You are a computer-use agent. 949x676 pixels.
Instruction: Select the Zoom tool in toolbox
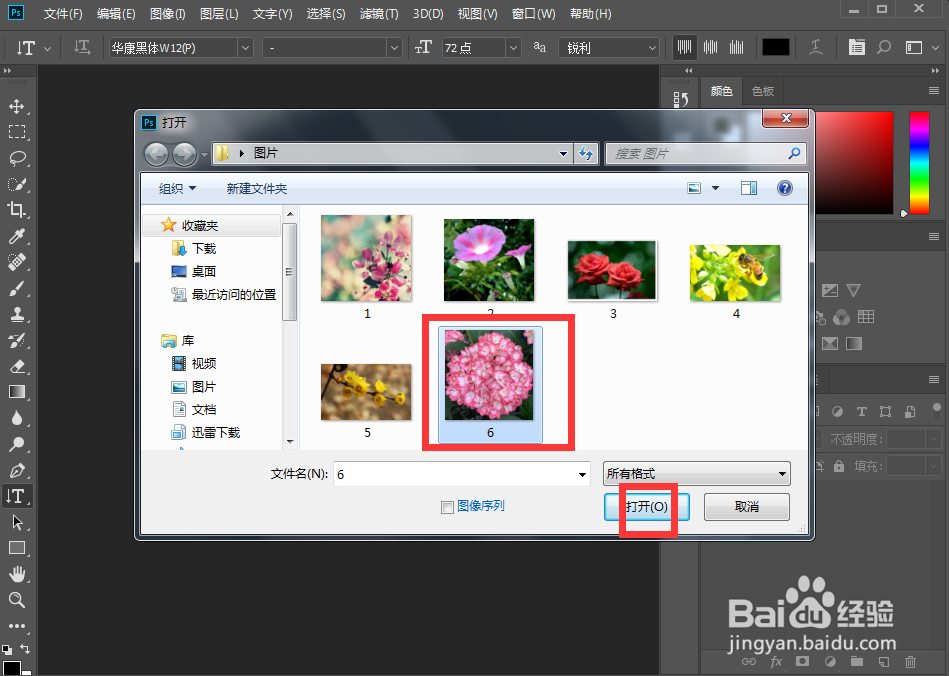[x=16, y=600]
